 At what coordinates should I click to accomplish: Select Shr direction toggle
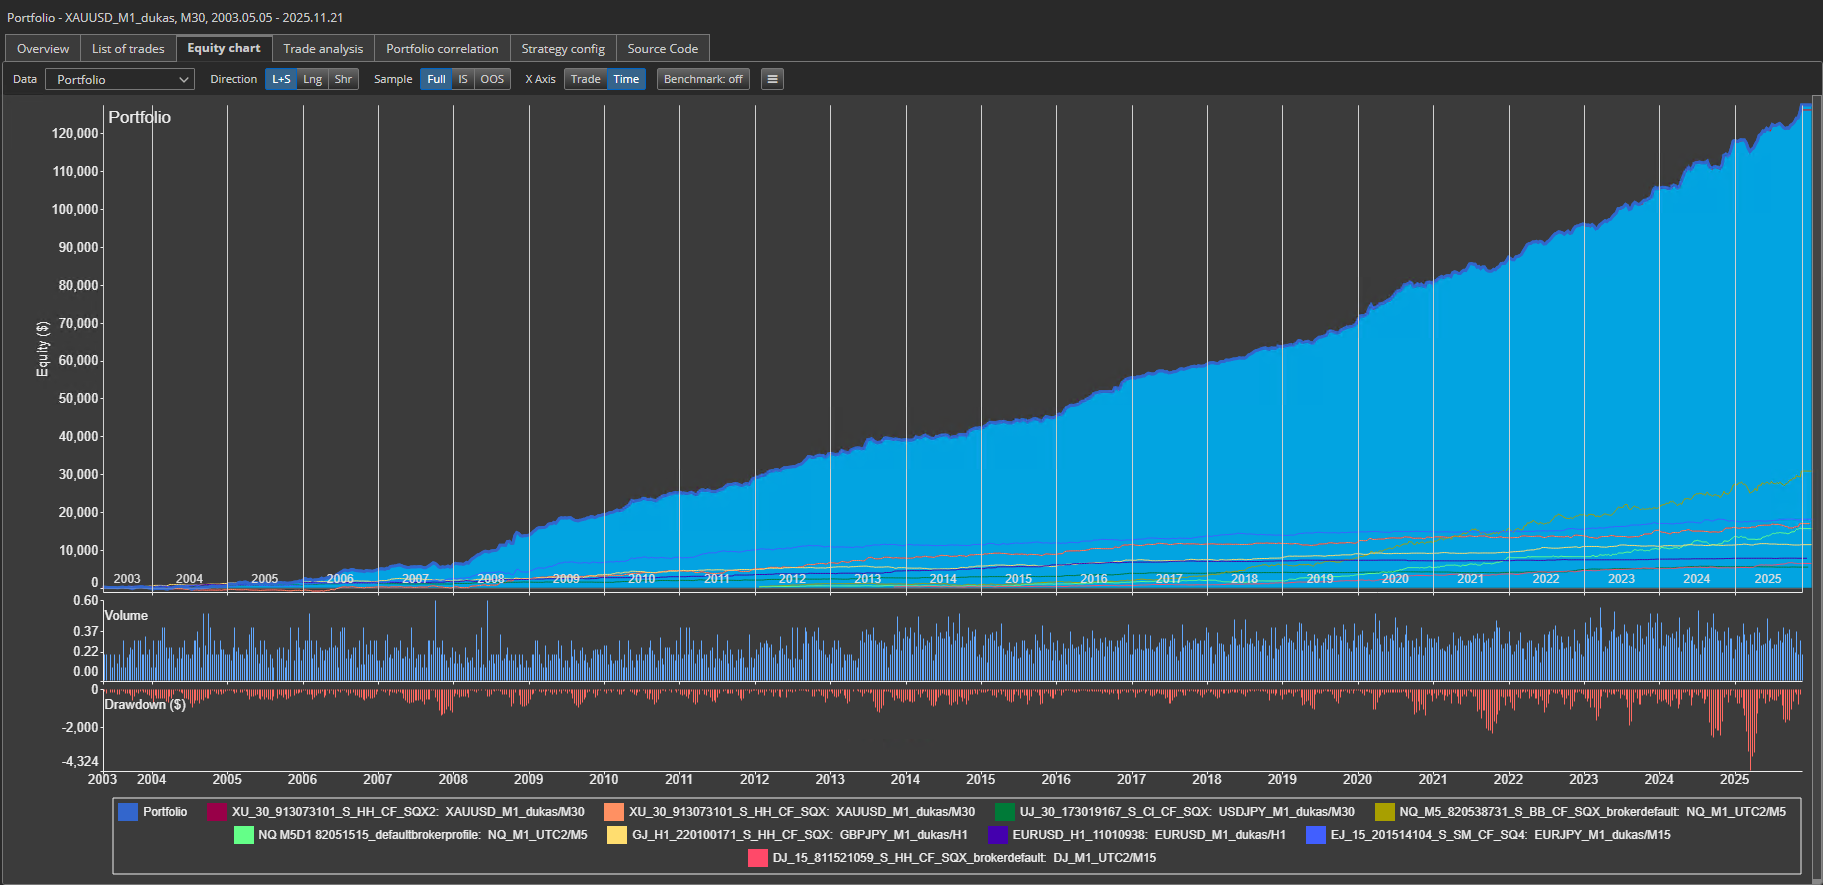[343, 79]
